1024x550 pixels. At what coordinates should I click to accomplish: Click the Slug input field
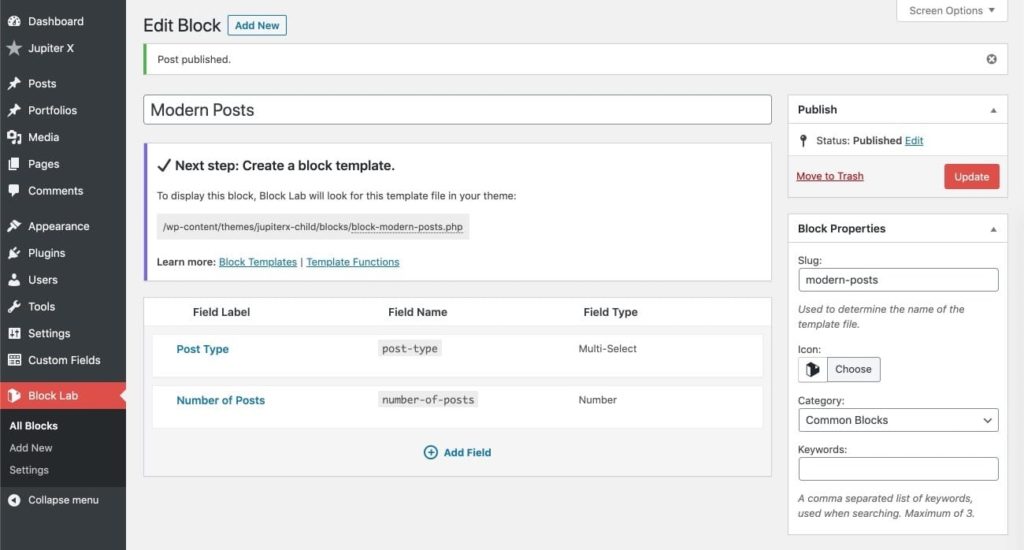pyautogui.click(x=898, y=280)
